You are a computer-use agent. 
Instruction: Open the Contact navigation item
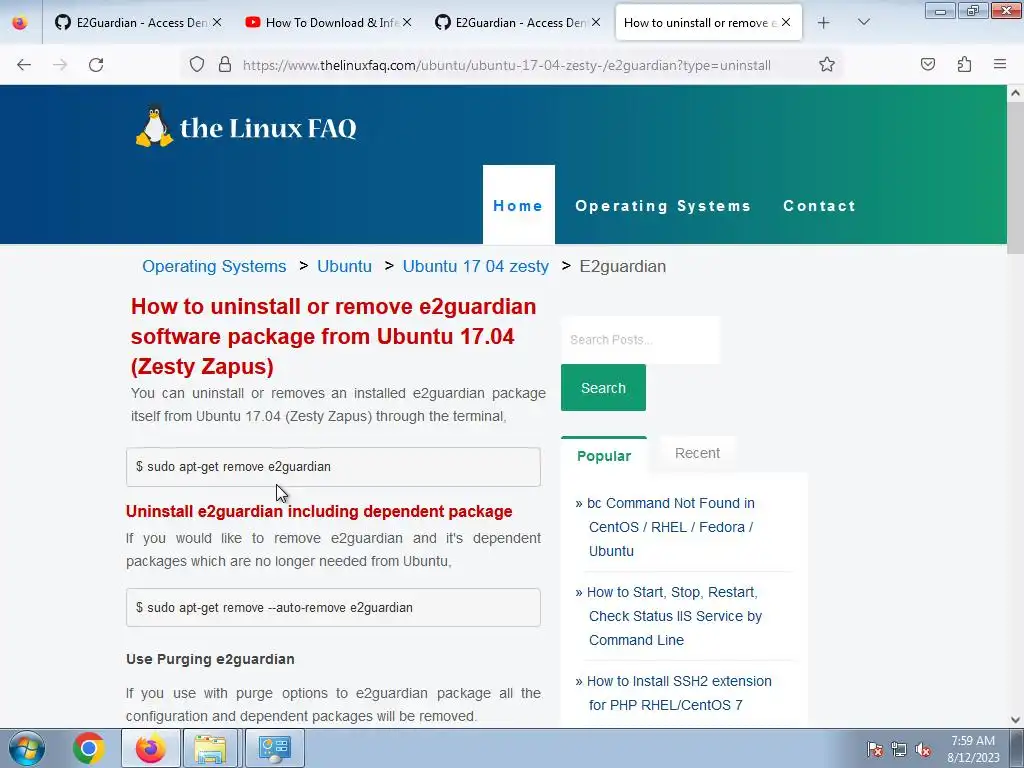pos(820,206)
